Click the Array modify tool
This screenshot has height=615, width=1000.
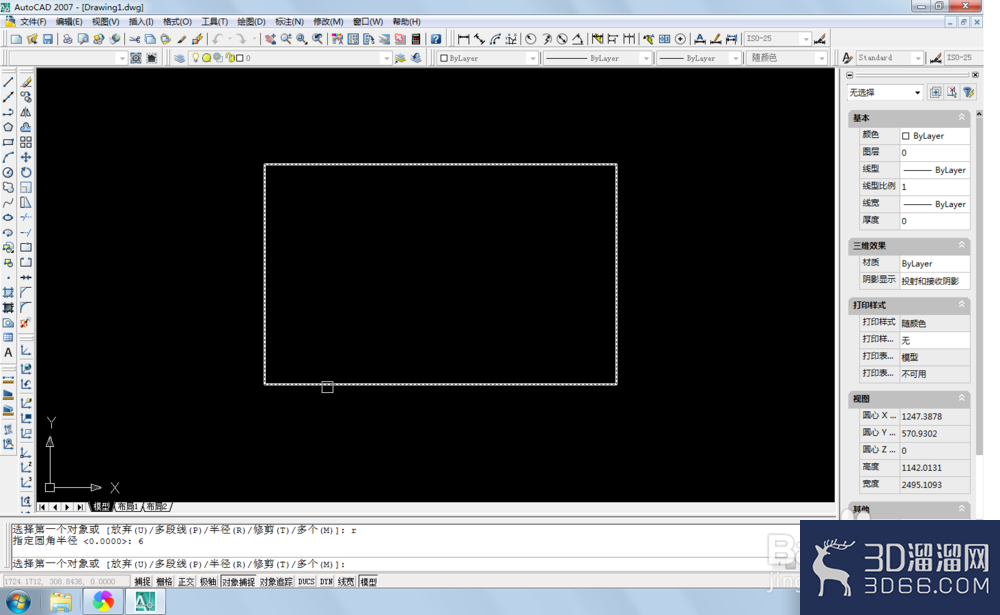tap(26, 142)
